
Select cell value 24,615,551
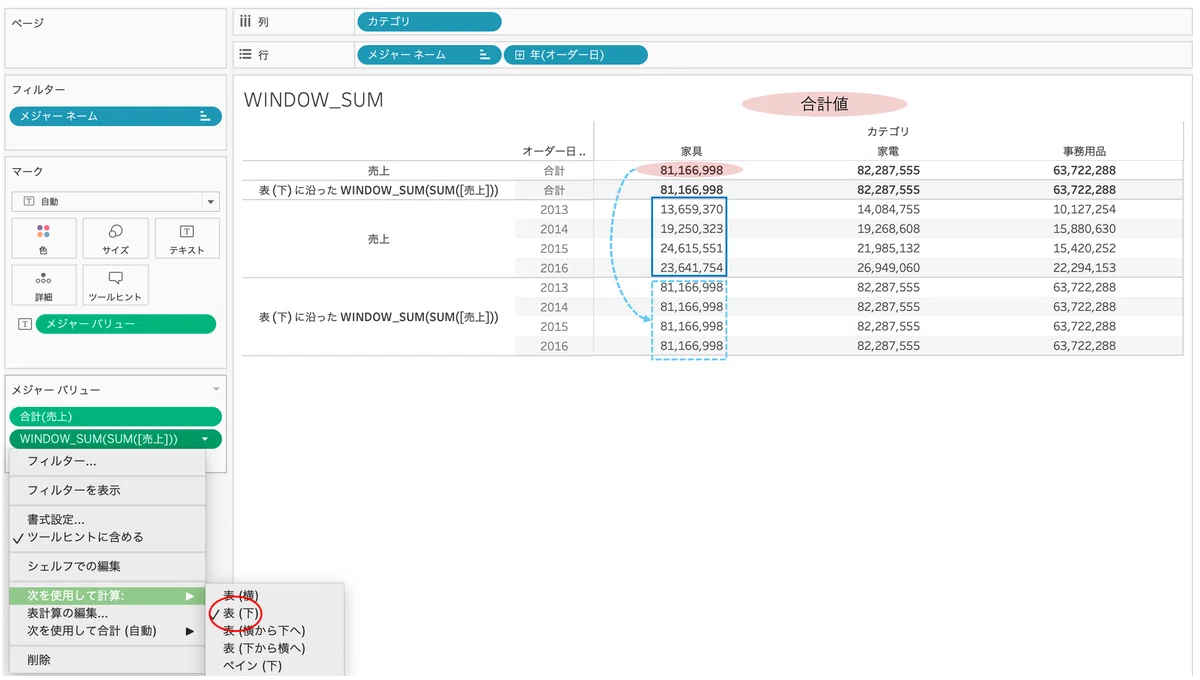coord(691,249)
